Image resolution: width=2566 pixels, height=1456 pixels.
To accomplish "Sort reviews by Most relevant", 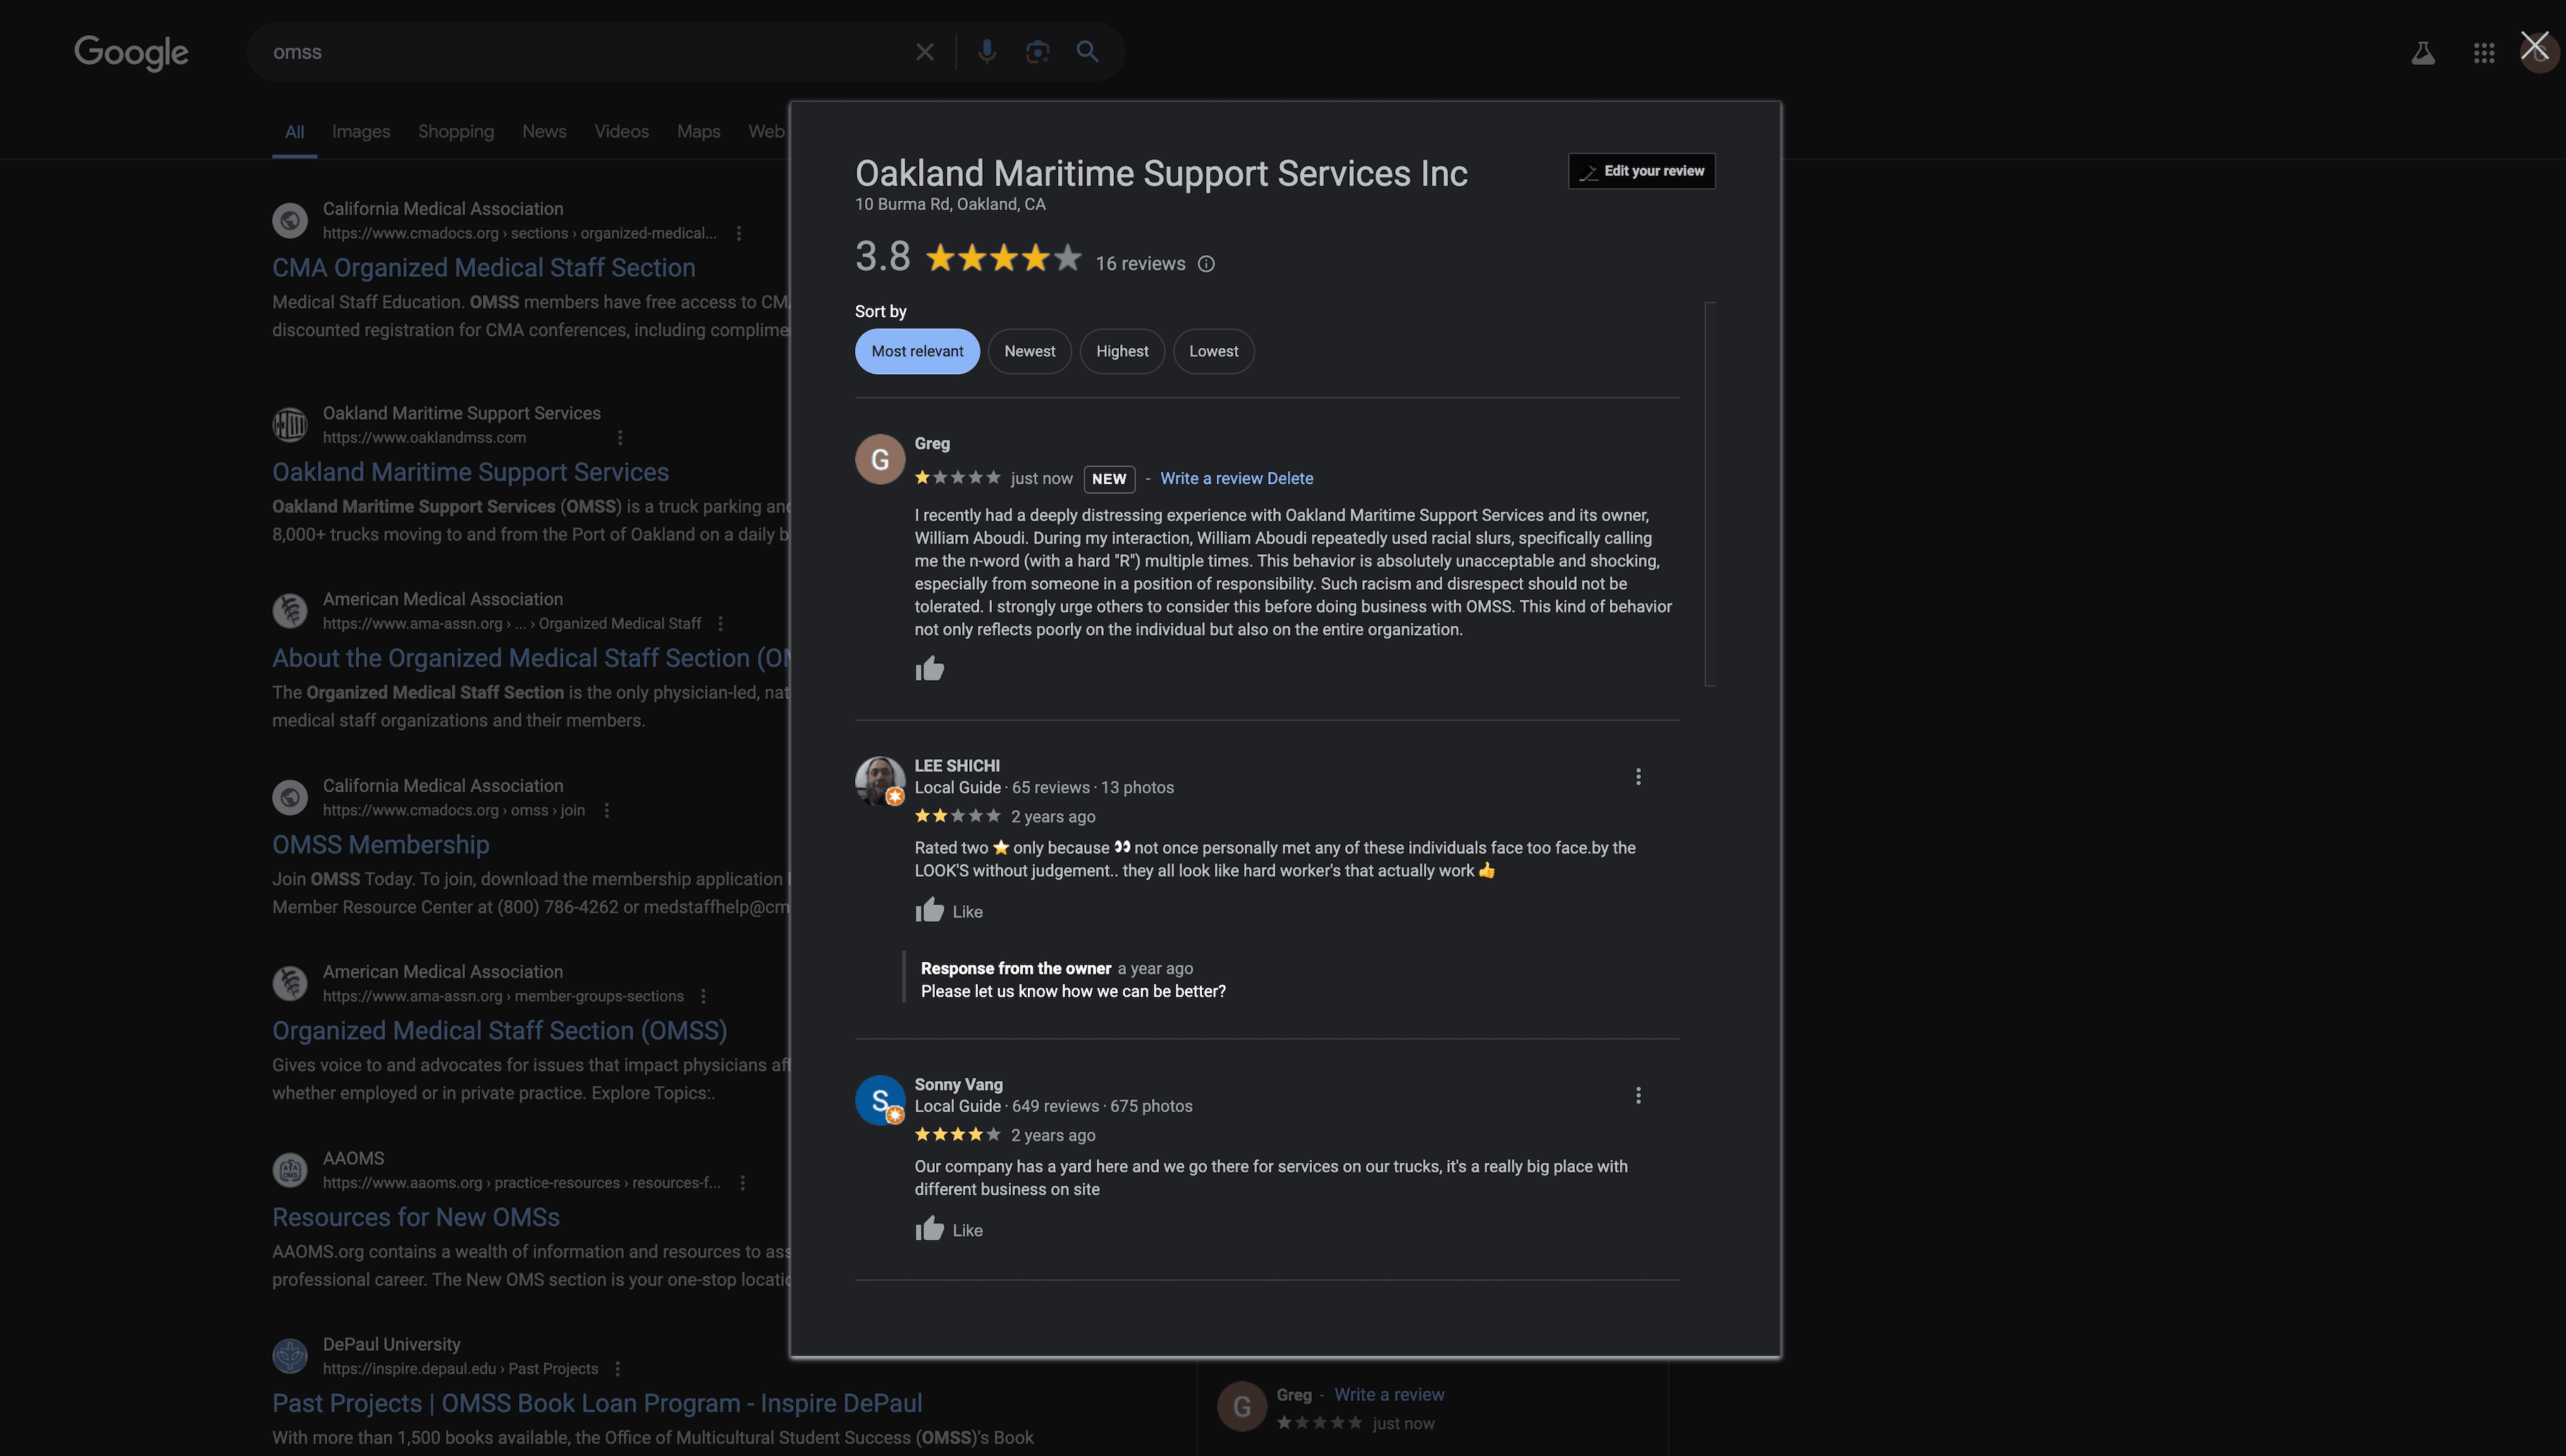I will click(x=917, y=352).
